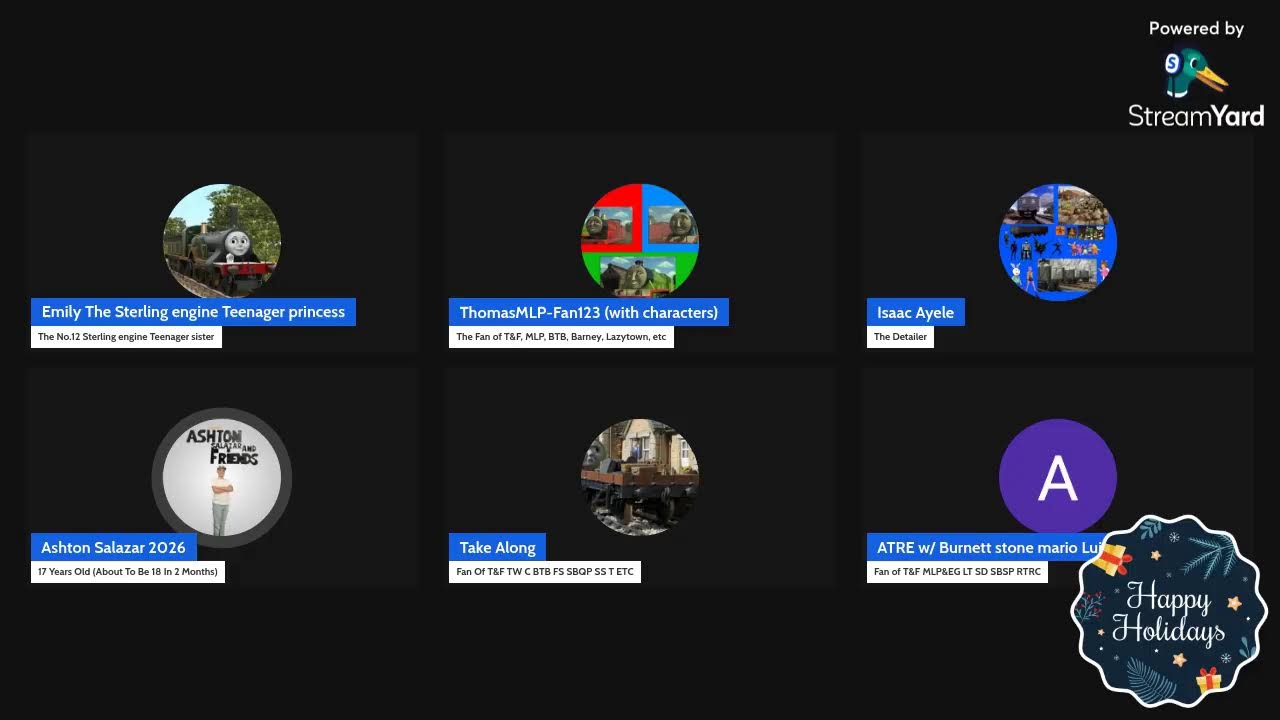This screenshot has width=1280, height=720.
Task: Select the Ashton Salazar 2026 name banner
Action: [x=113, y=547]
